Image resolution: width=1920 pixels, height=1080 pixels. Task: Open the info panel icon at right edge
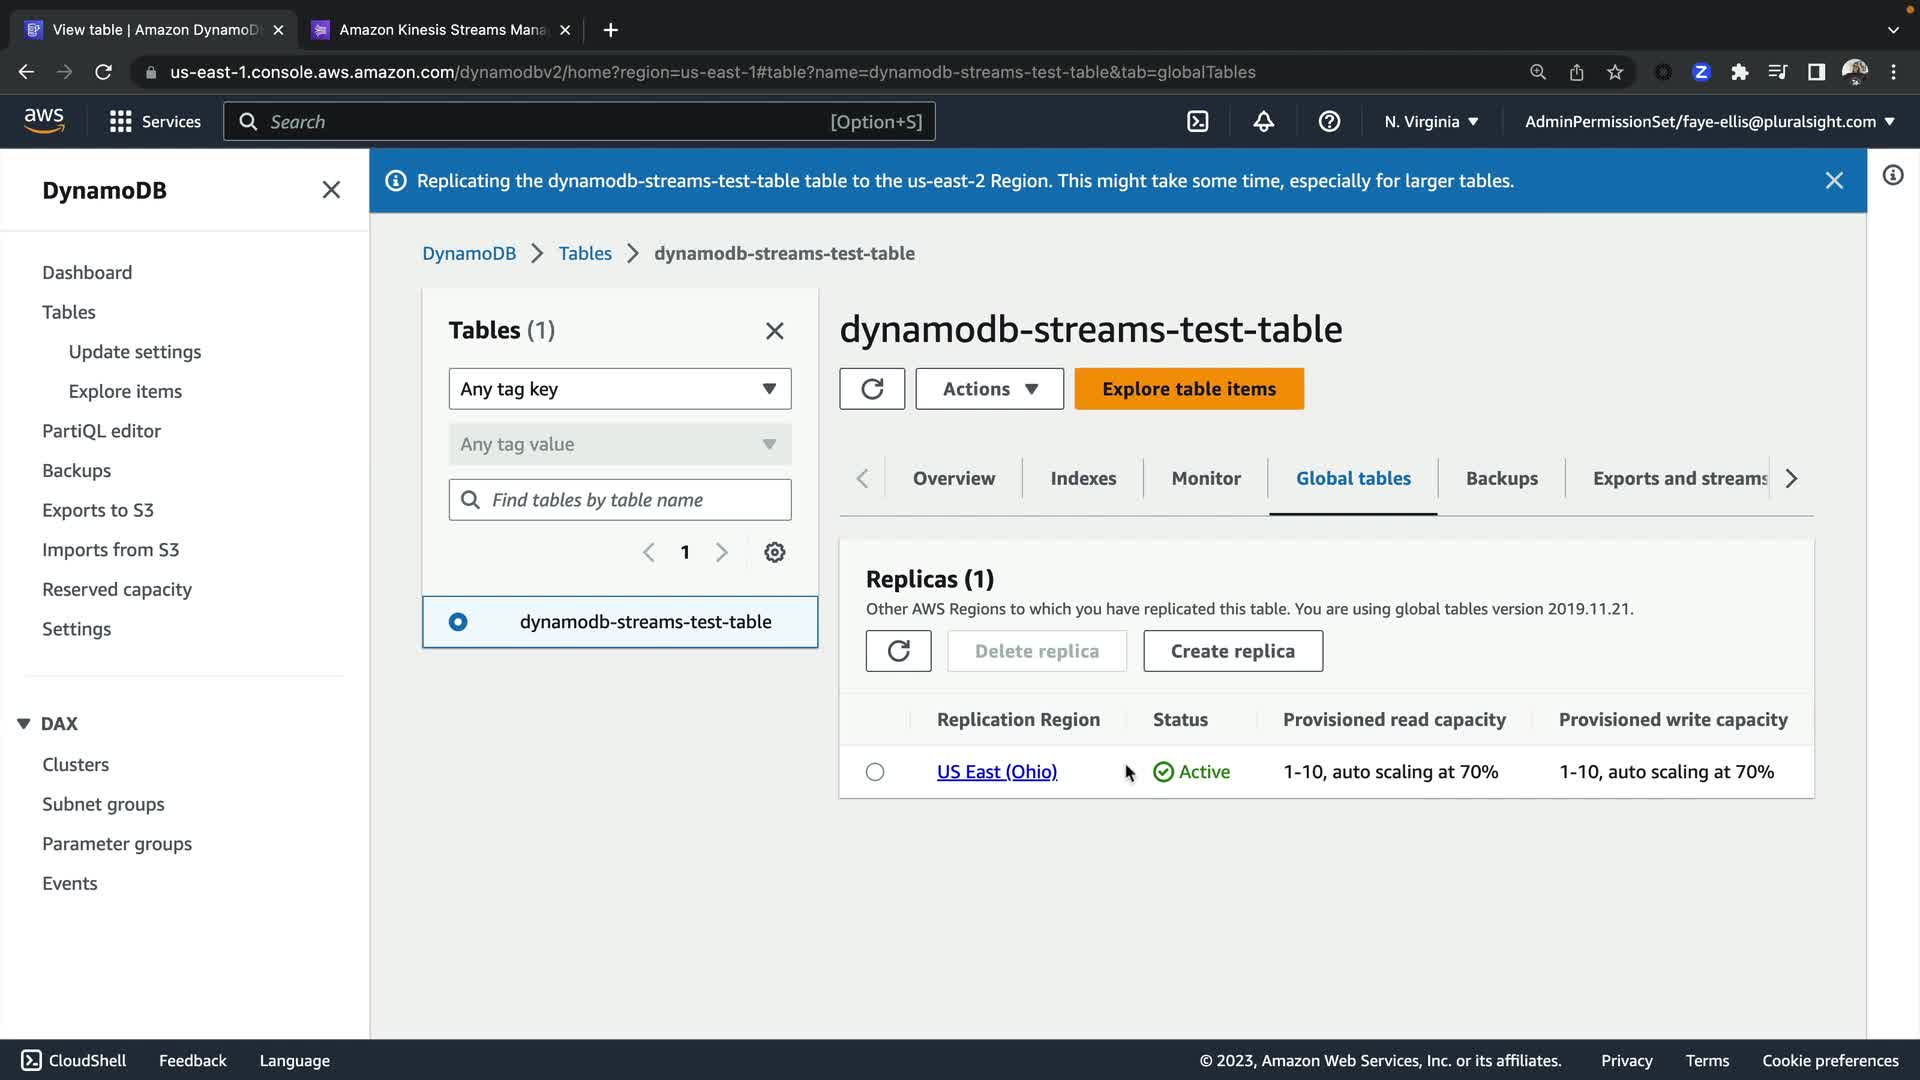click(1892, 176)
